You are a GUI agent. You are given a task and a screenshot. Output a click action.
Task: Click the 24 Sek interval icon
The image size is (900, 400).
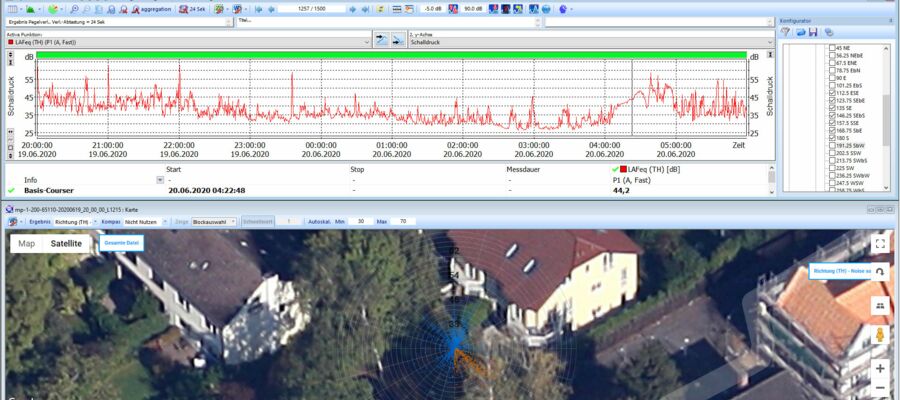point(192,8)
